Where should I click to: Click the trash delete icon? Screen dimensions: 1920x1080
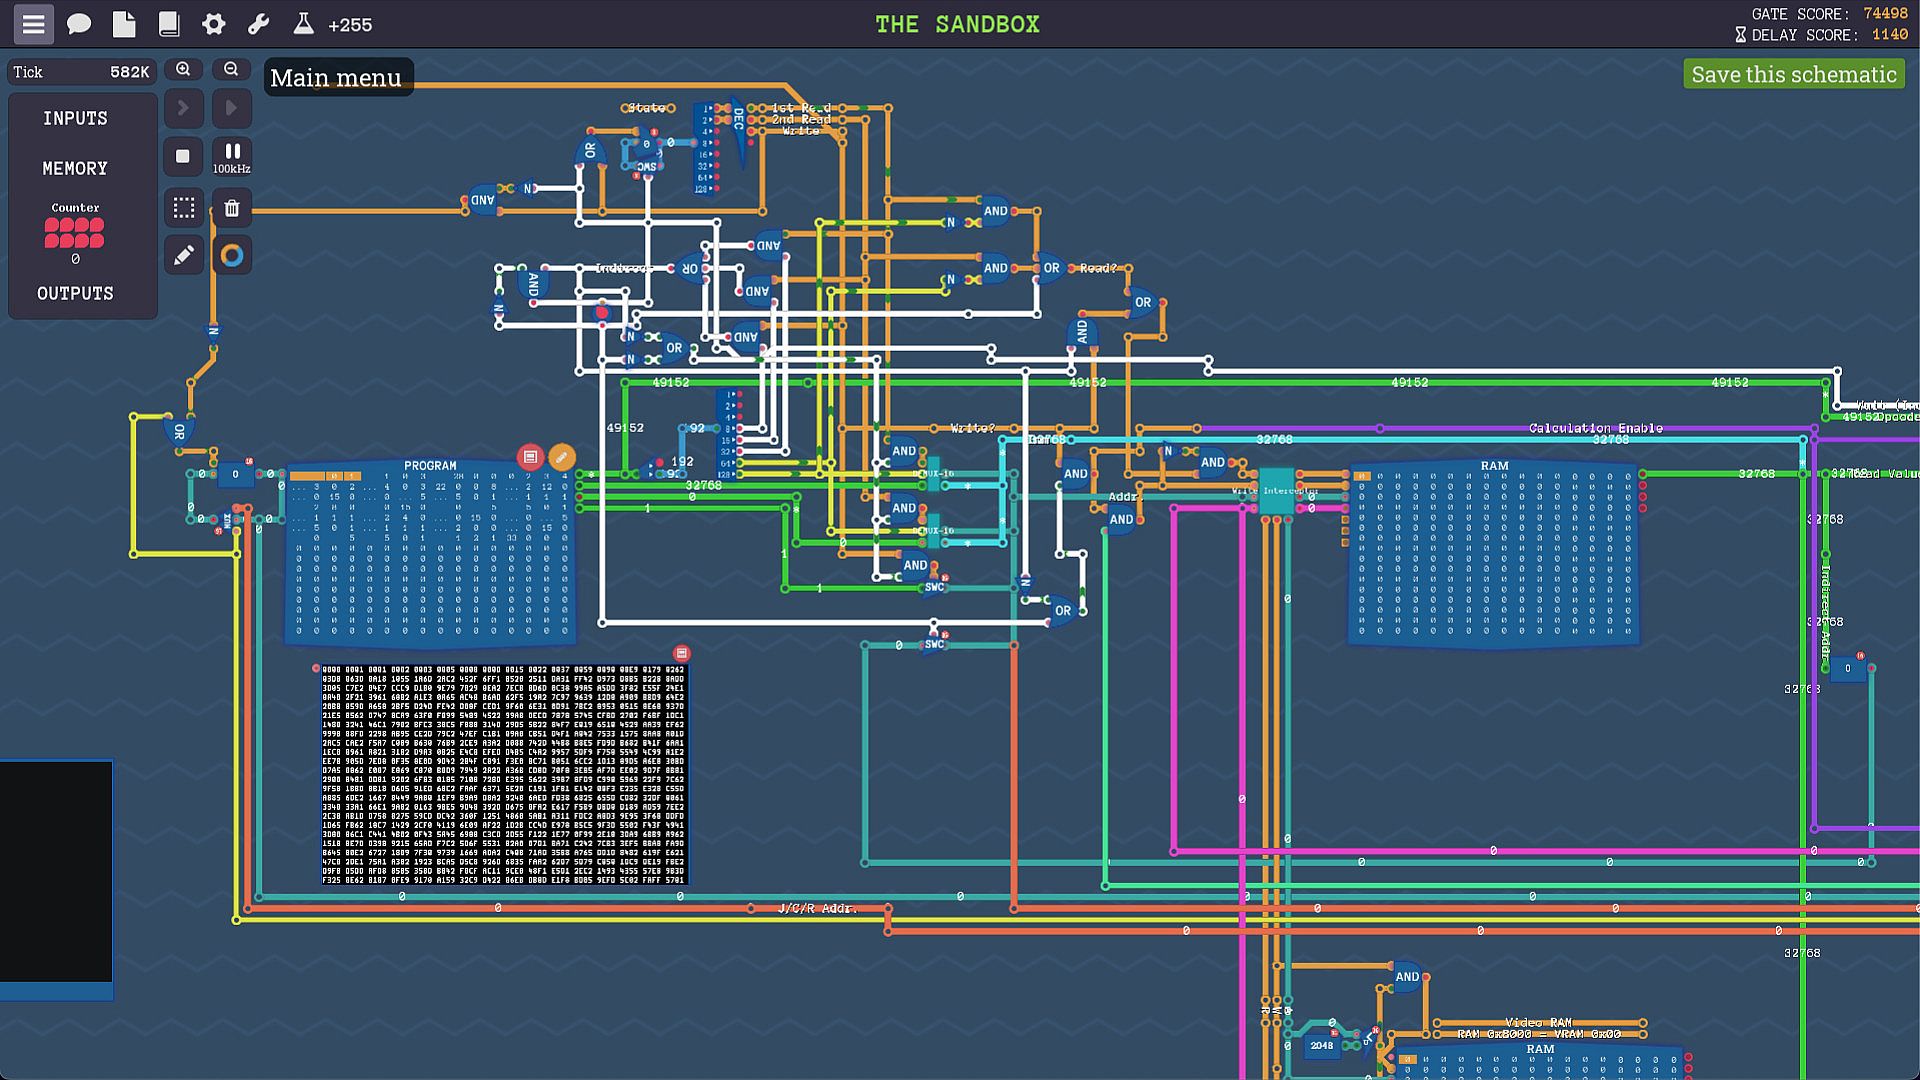tap(232, 207)
